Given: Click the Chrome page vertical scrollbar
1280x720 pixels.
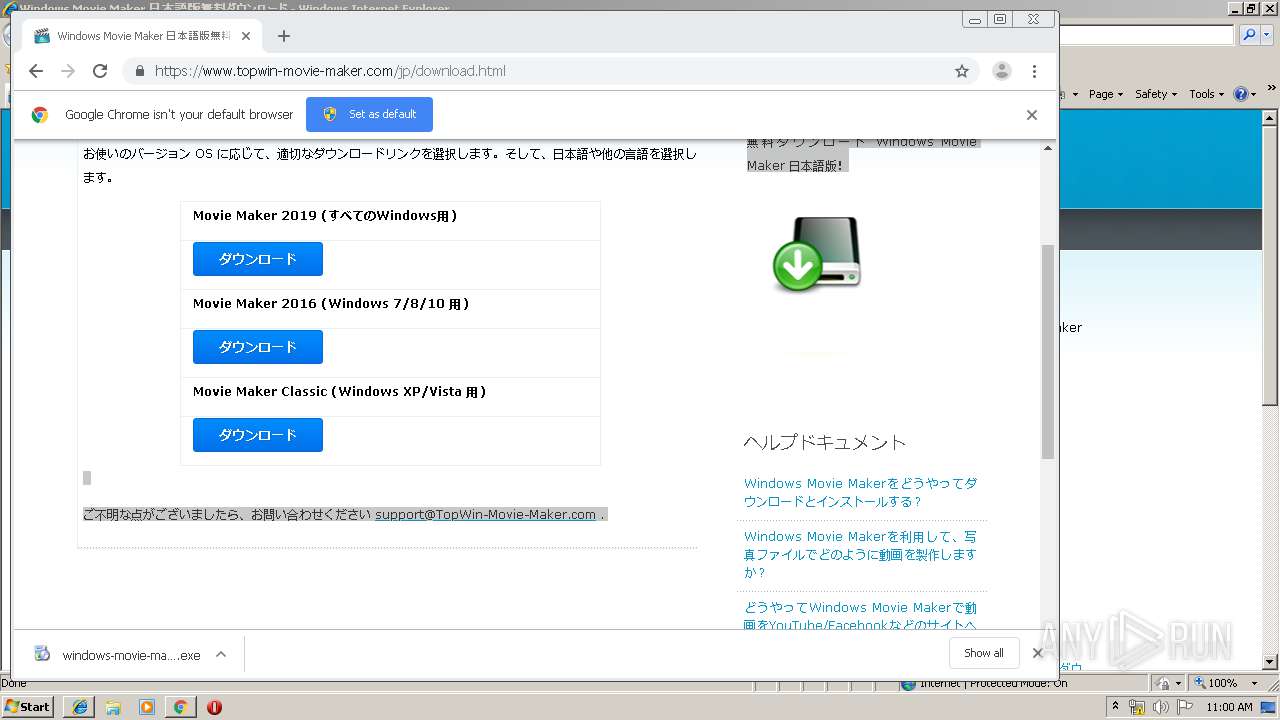Looking at the screenshot, I should click(x=1048, y=350).
